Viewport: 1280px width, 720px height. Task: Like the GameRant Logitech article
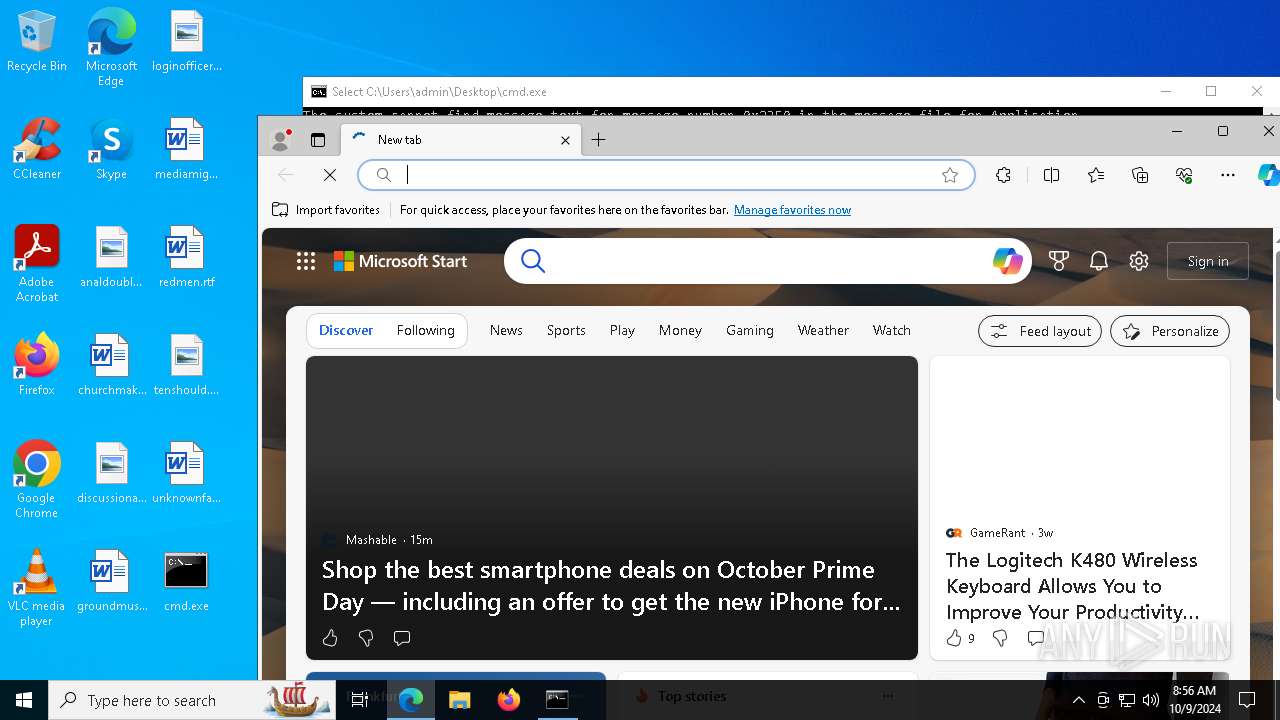coord(954,638)
